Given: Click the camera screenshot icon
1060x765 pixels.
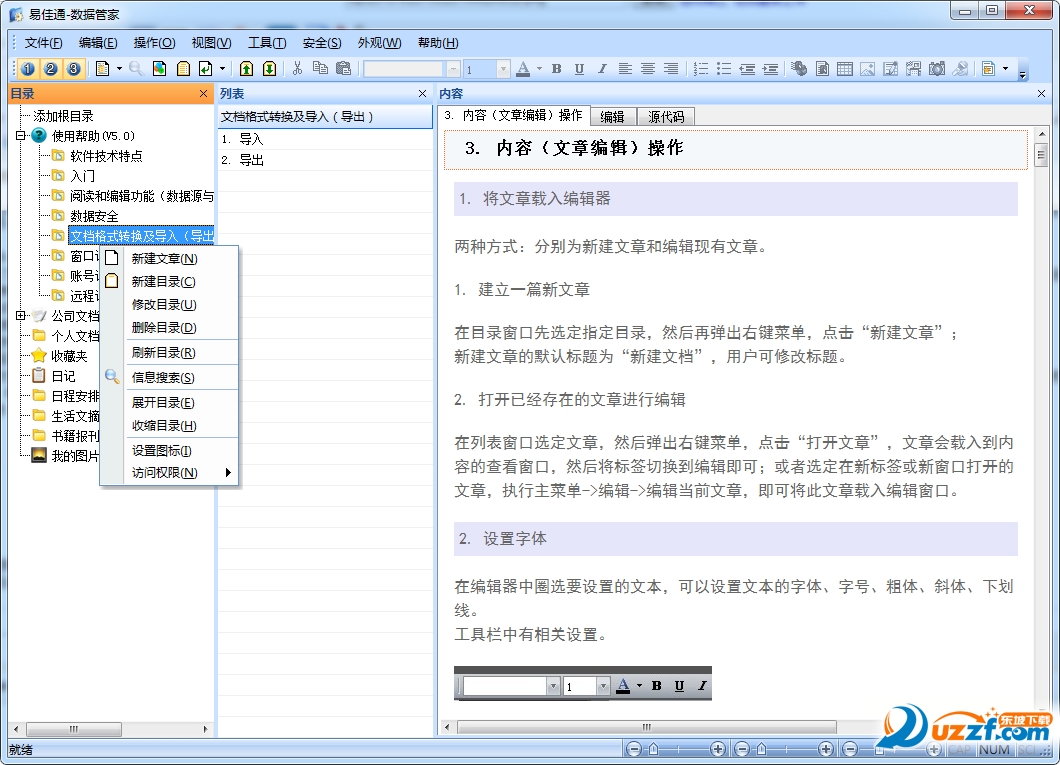Looking at the screenshot, I should click(x=937, y=68).
